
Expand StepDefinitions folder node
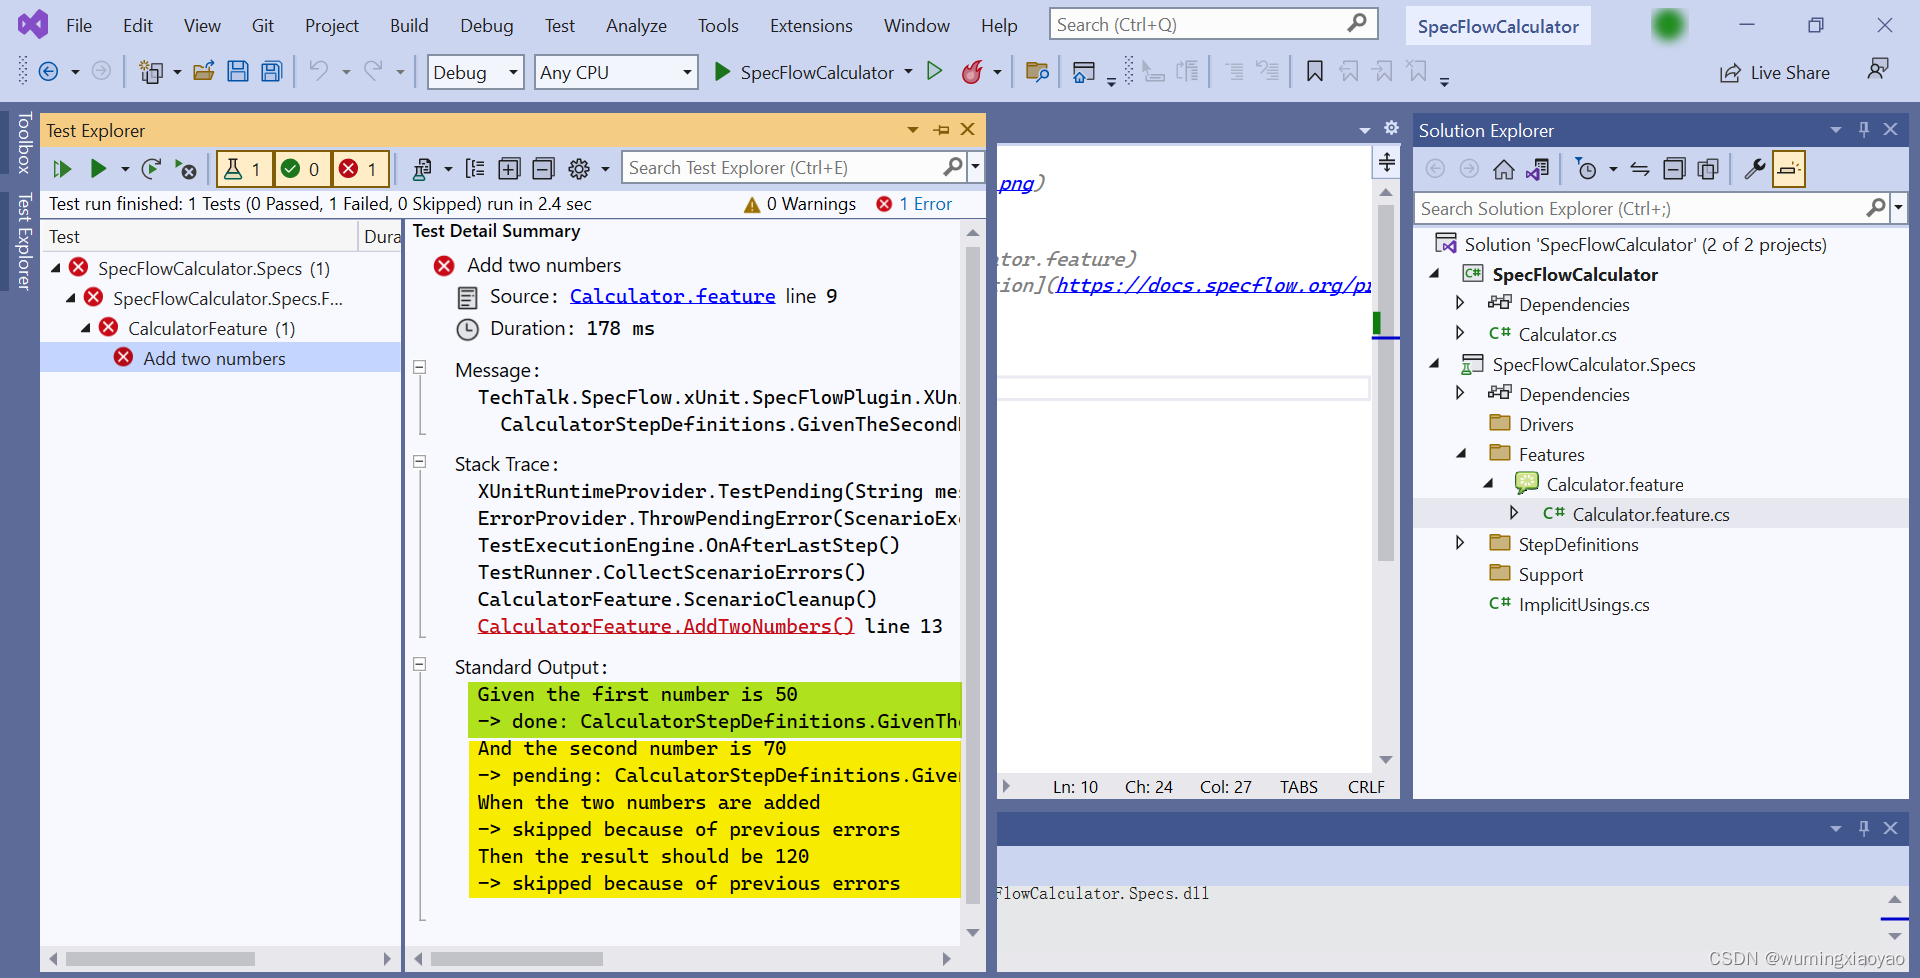(1459, 543)
